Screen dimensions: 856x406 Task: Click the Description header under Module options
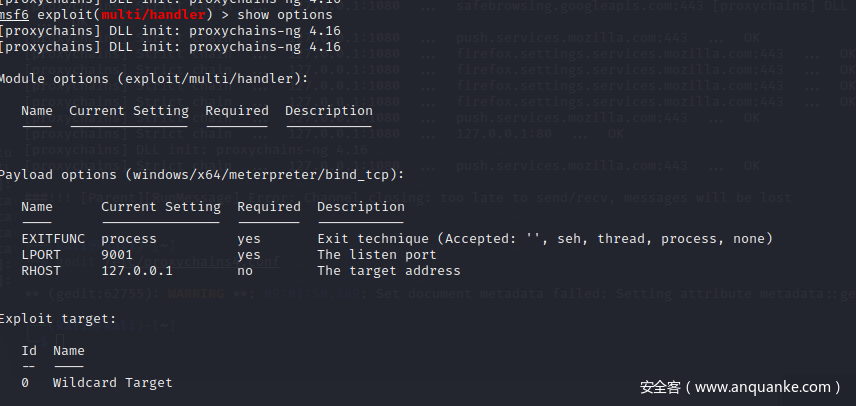(328, 111)
